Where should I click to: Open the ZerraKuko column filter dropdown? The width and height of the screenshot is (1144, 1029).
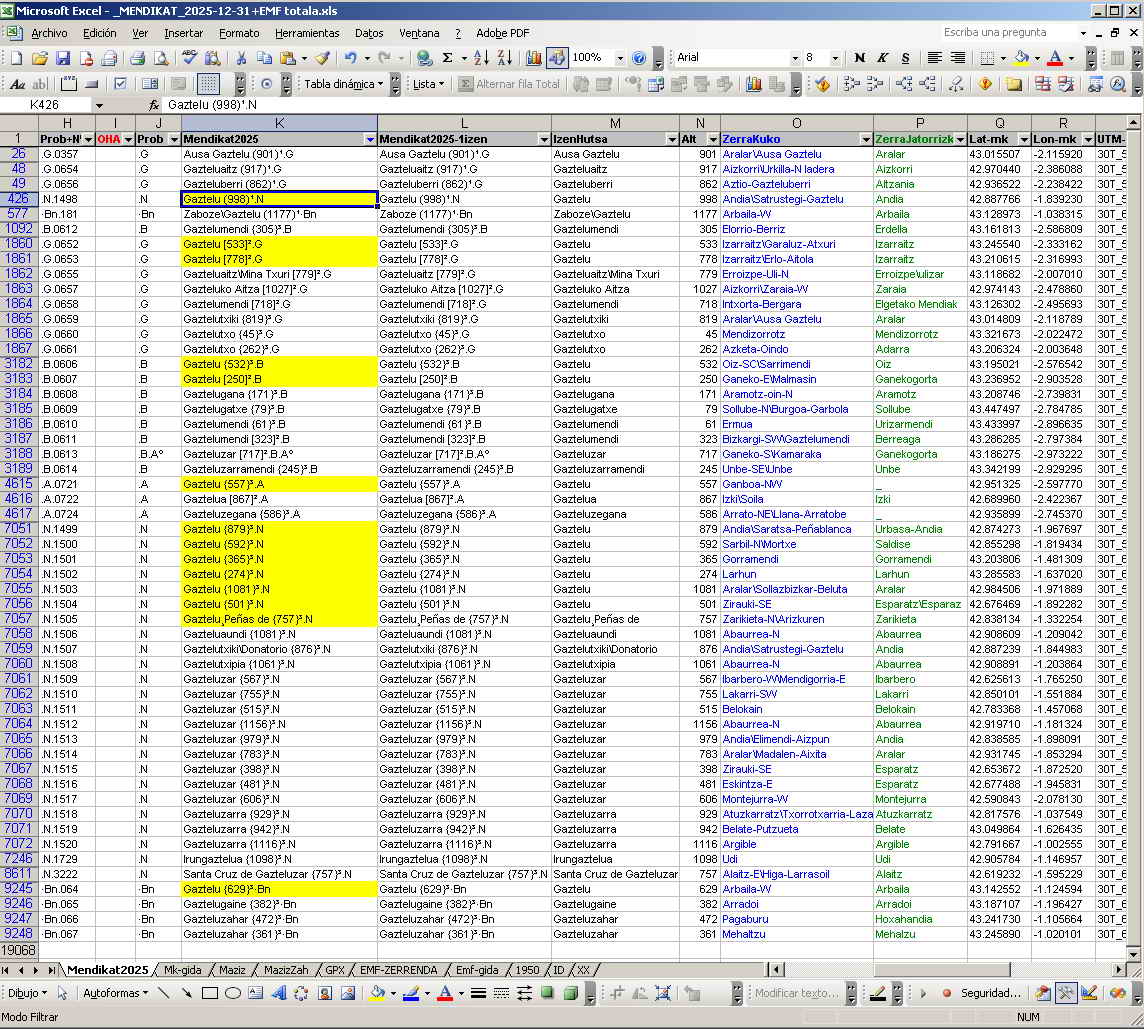coord(866,139)
